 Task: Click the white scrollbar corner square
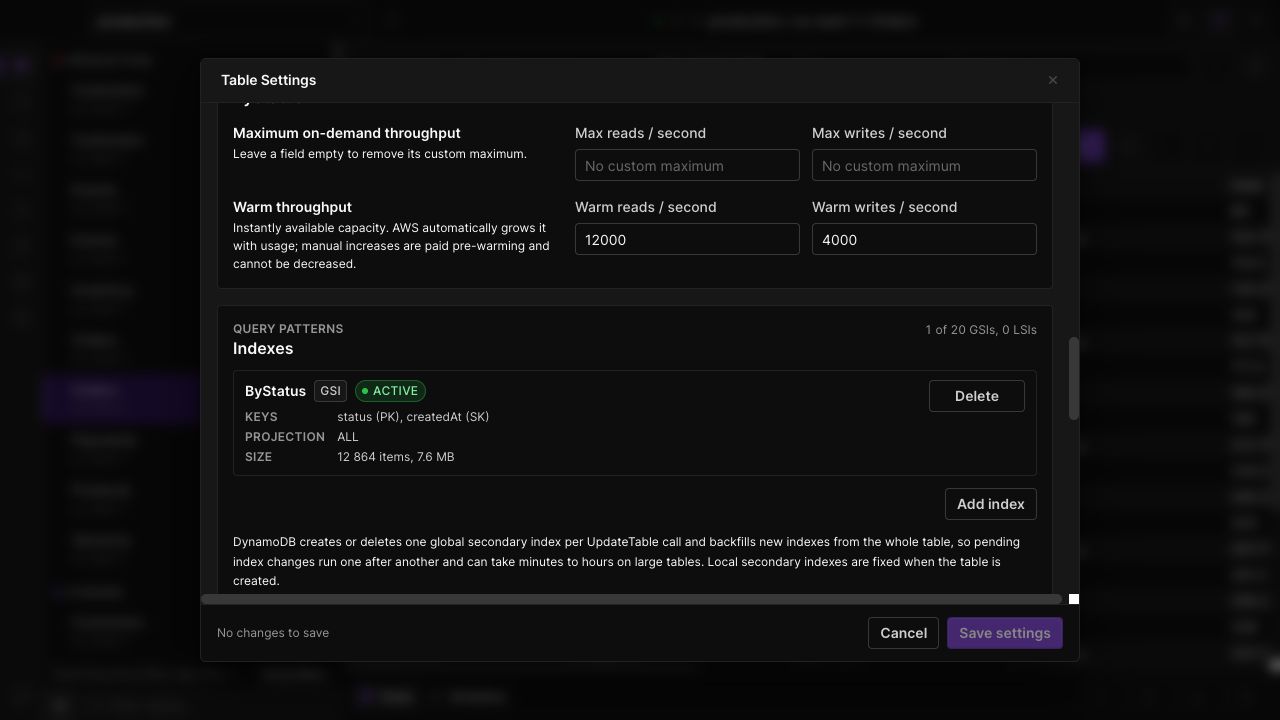pos(1074,599)
